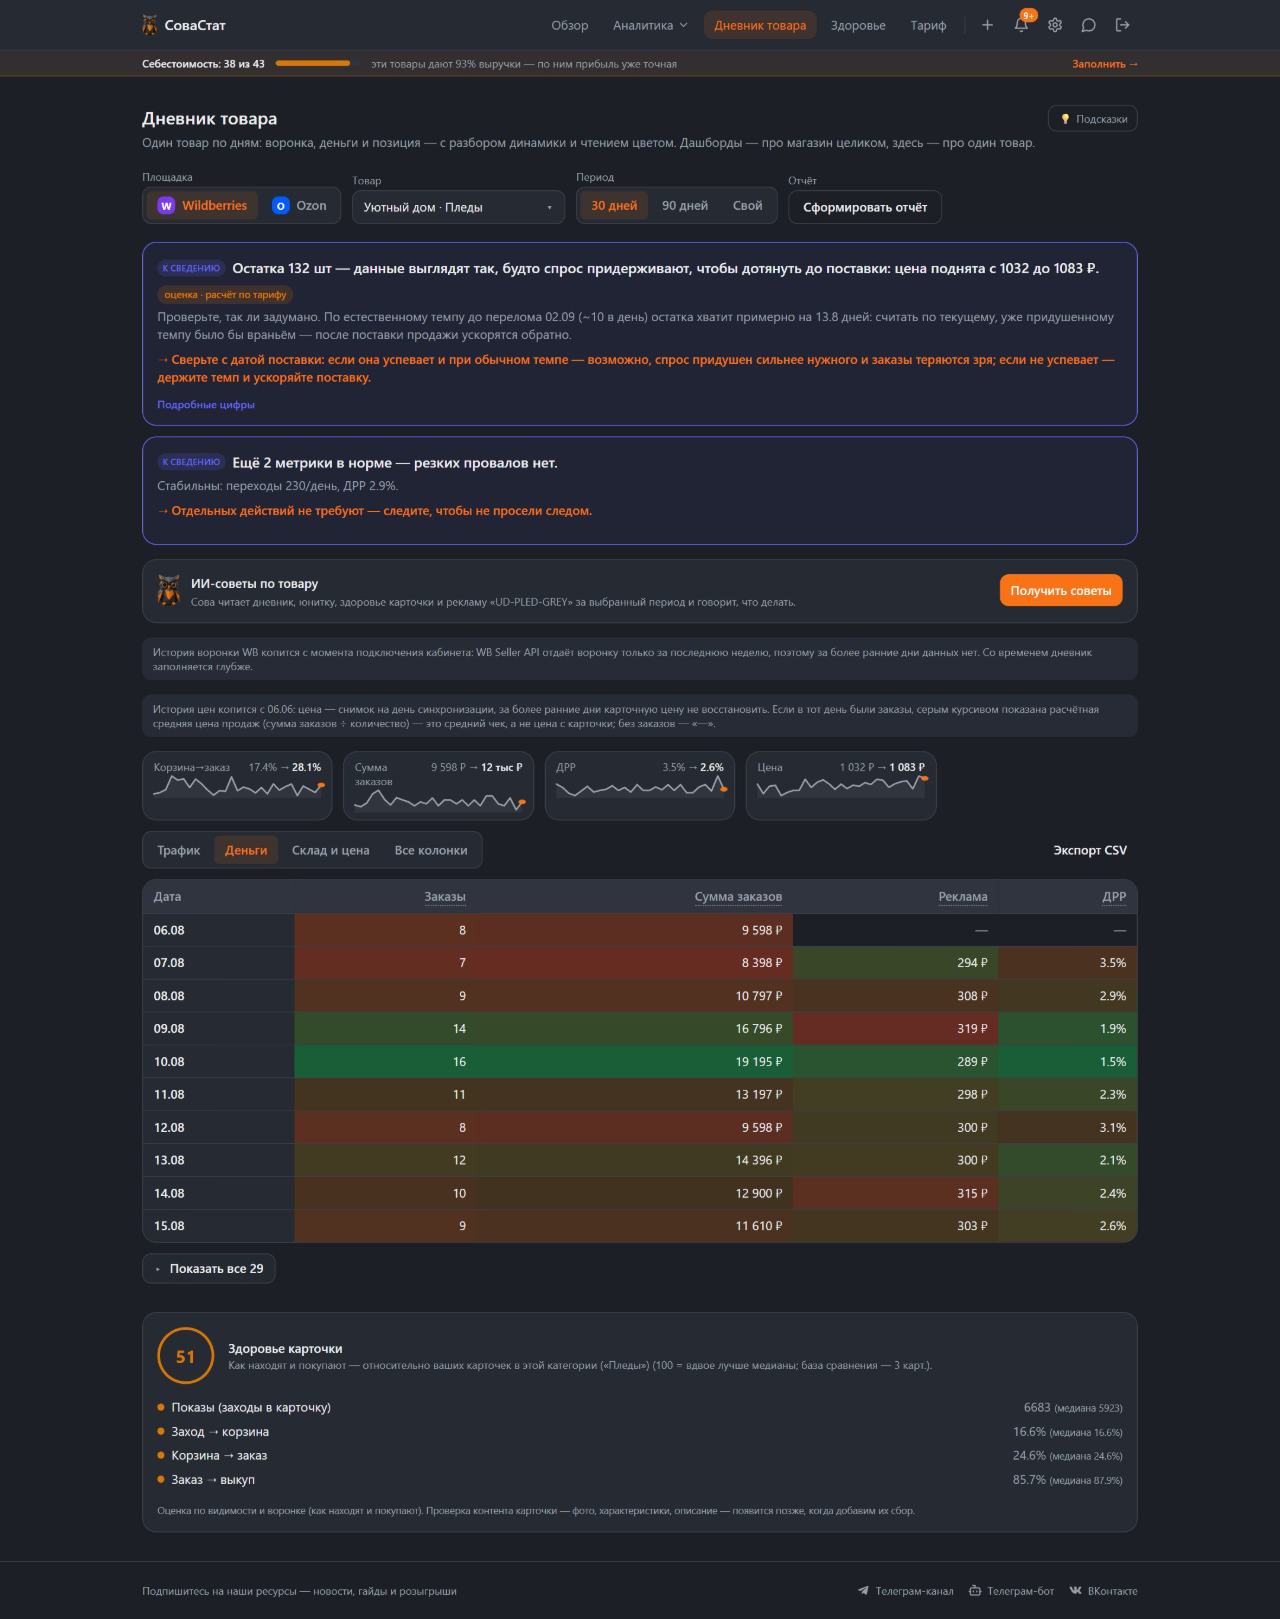
Task: Click the owl icon in ИИ-советы card
Action: pyautogui.click(x=169, y=590)
